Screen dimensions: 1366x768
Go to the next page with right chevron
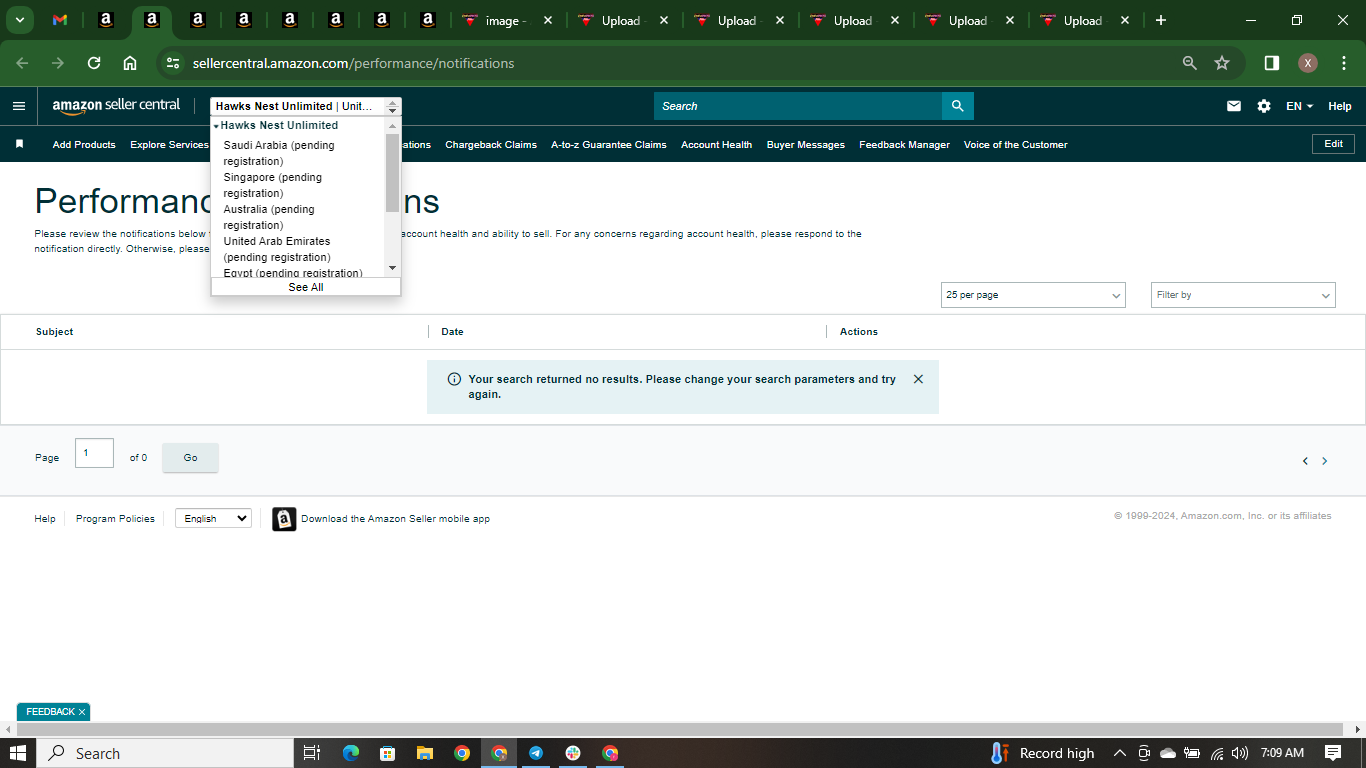(1325, 461)
